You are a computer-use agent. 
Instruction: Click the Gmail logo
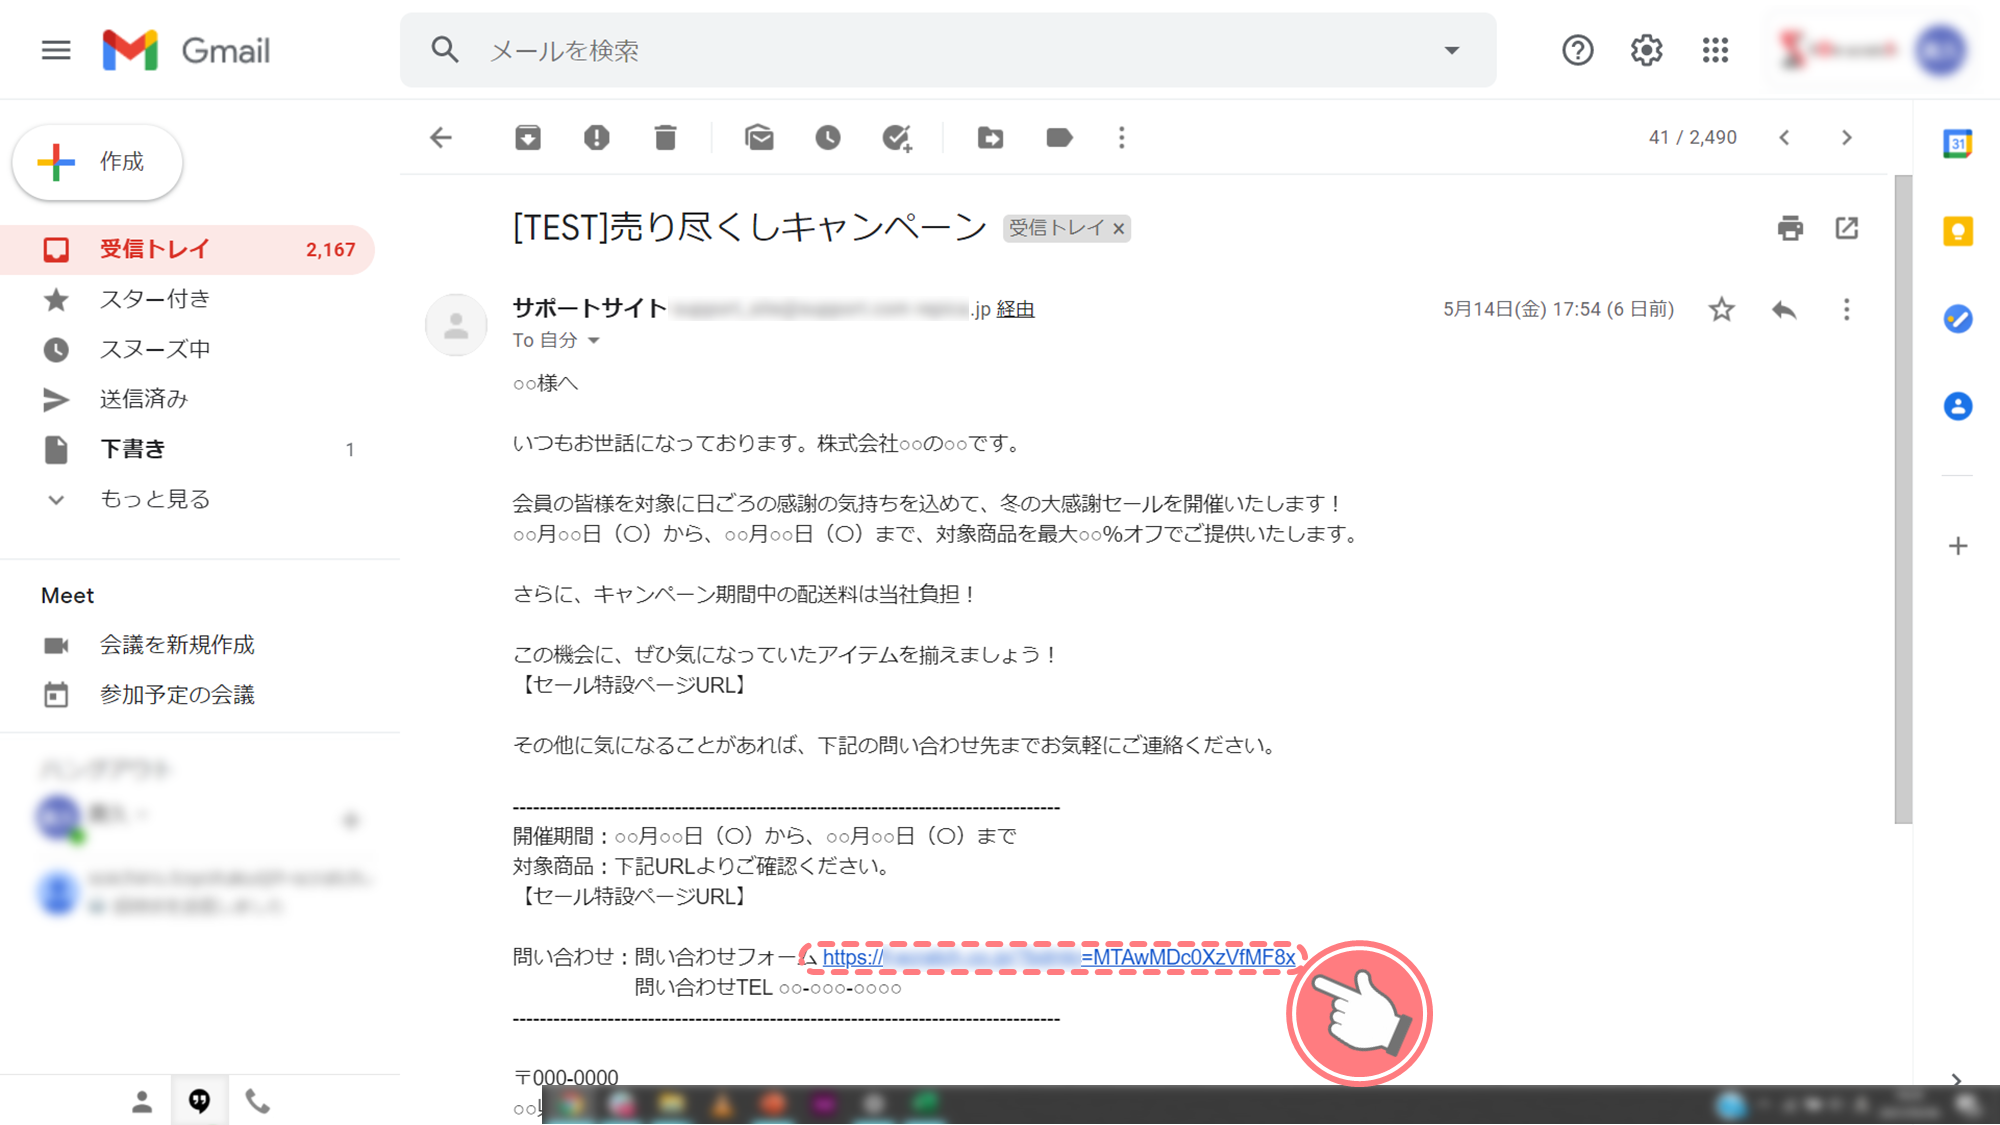coord(186,50)
